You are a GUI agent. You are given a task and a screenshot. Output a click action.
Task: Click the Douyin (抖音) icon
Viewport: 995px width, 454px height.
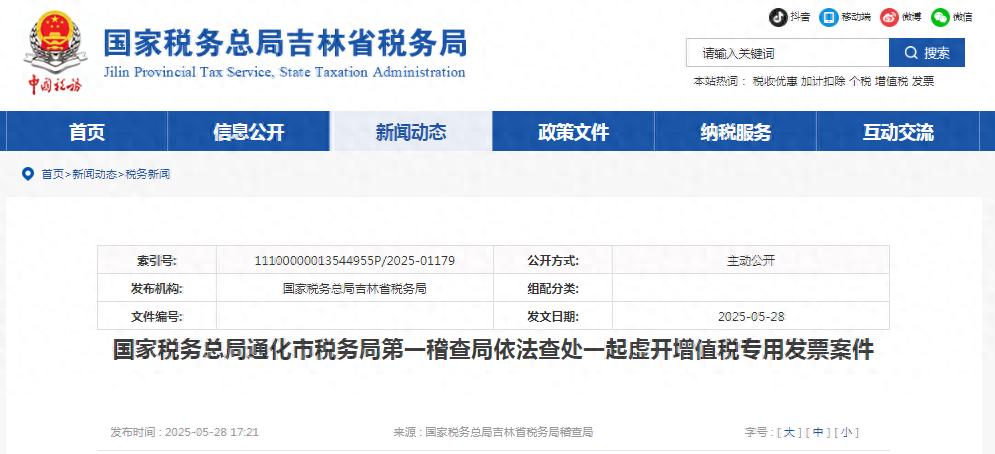pos(778,17)
